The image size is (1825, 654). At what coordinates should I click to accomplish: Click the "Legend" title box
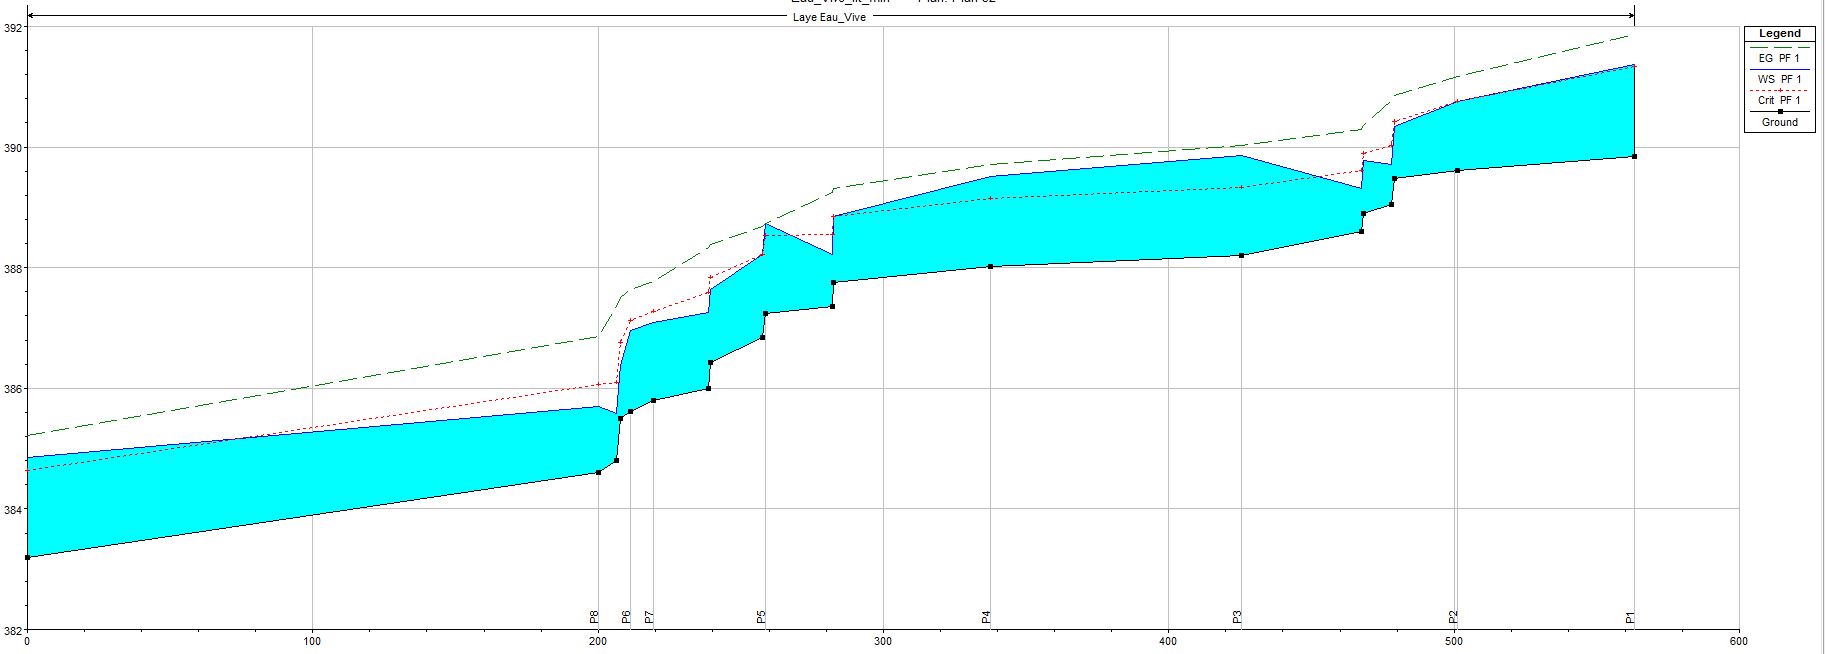coord(1779,34)
